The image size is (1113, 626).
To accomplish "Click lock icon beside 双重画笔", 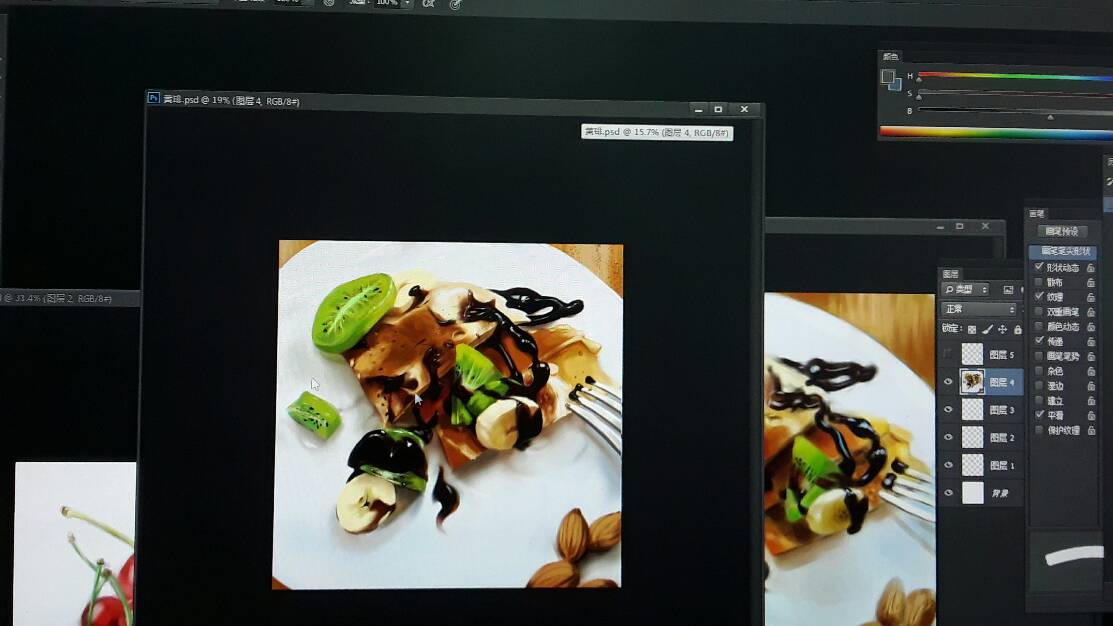I will click(x=1090, y=312).
